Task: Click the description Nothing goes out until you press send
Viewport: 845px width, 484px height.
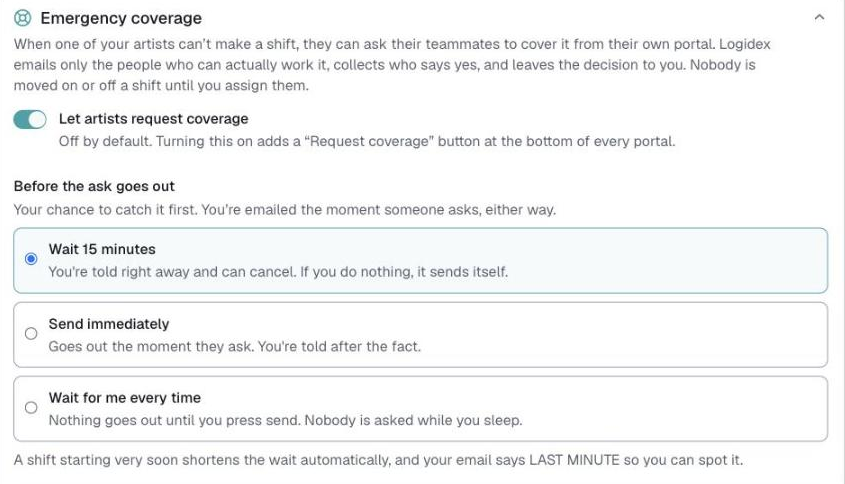Action: pos(286,420)
